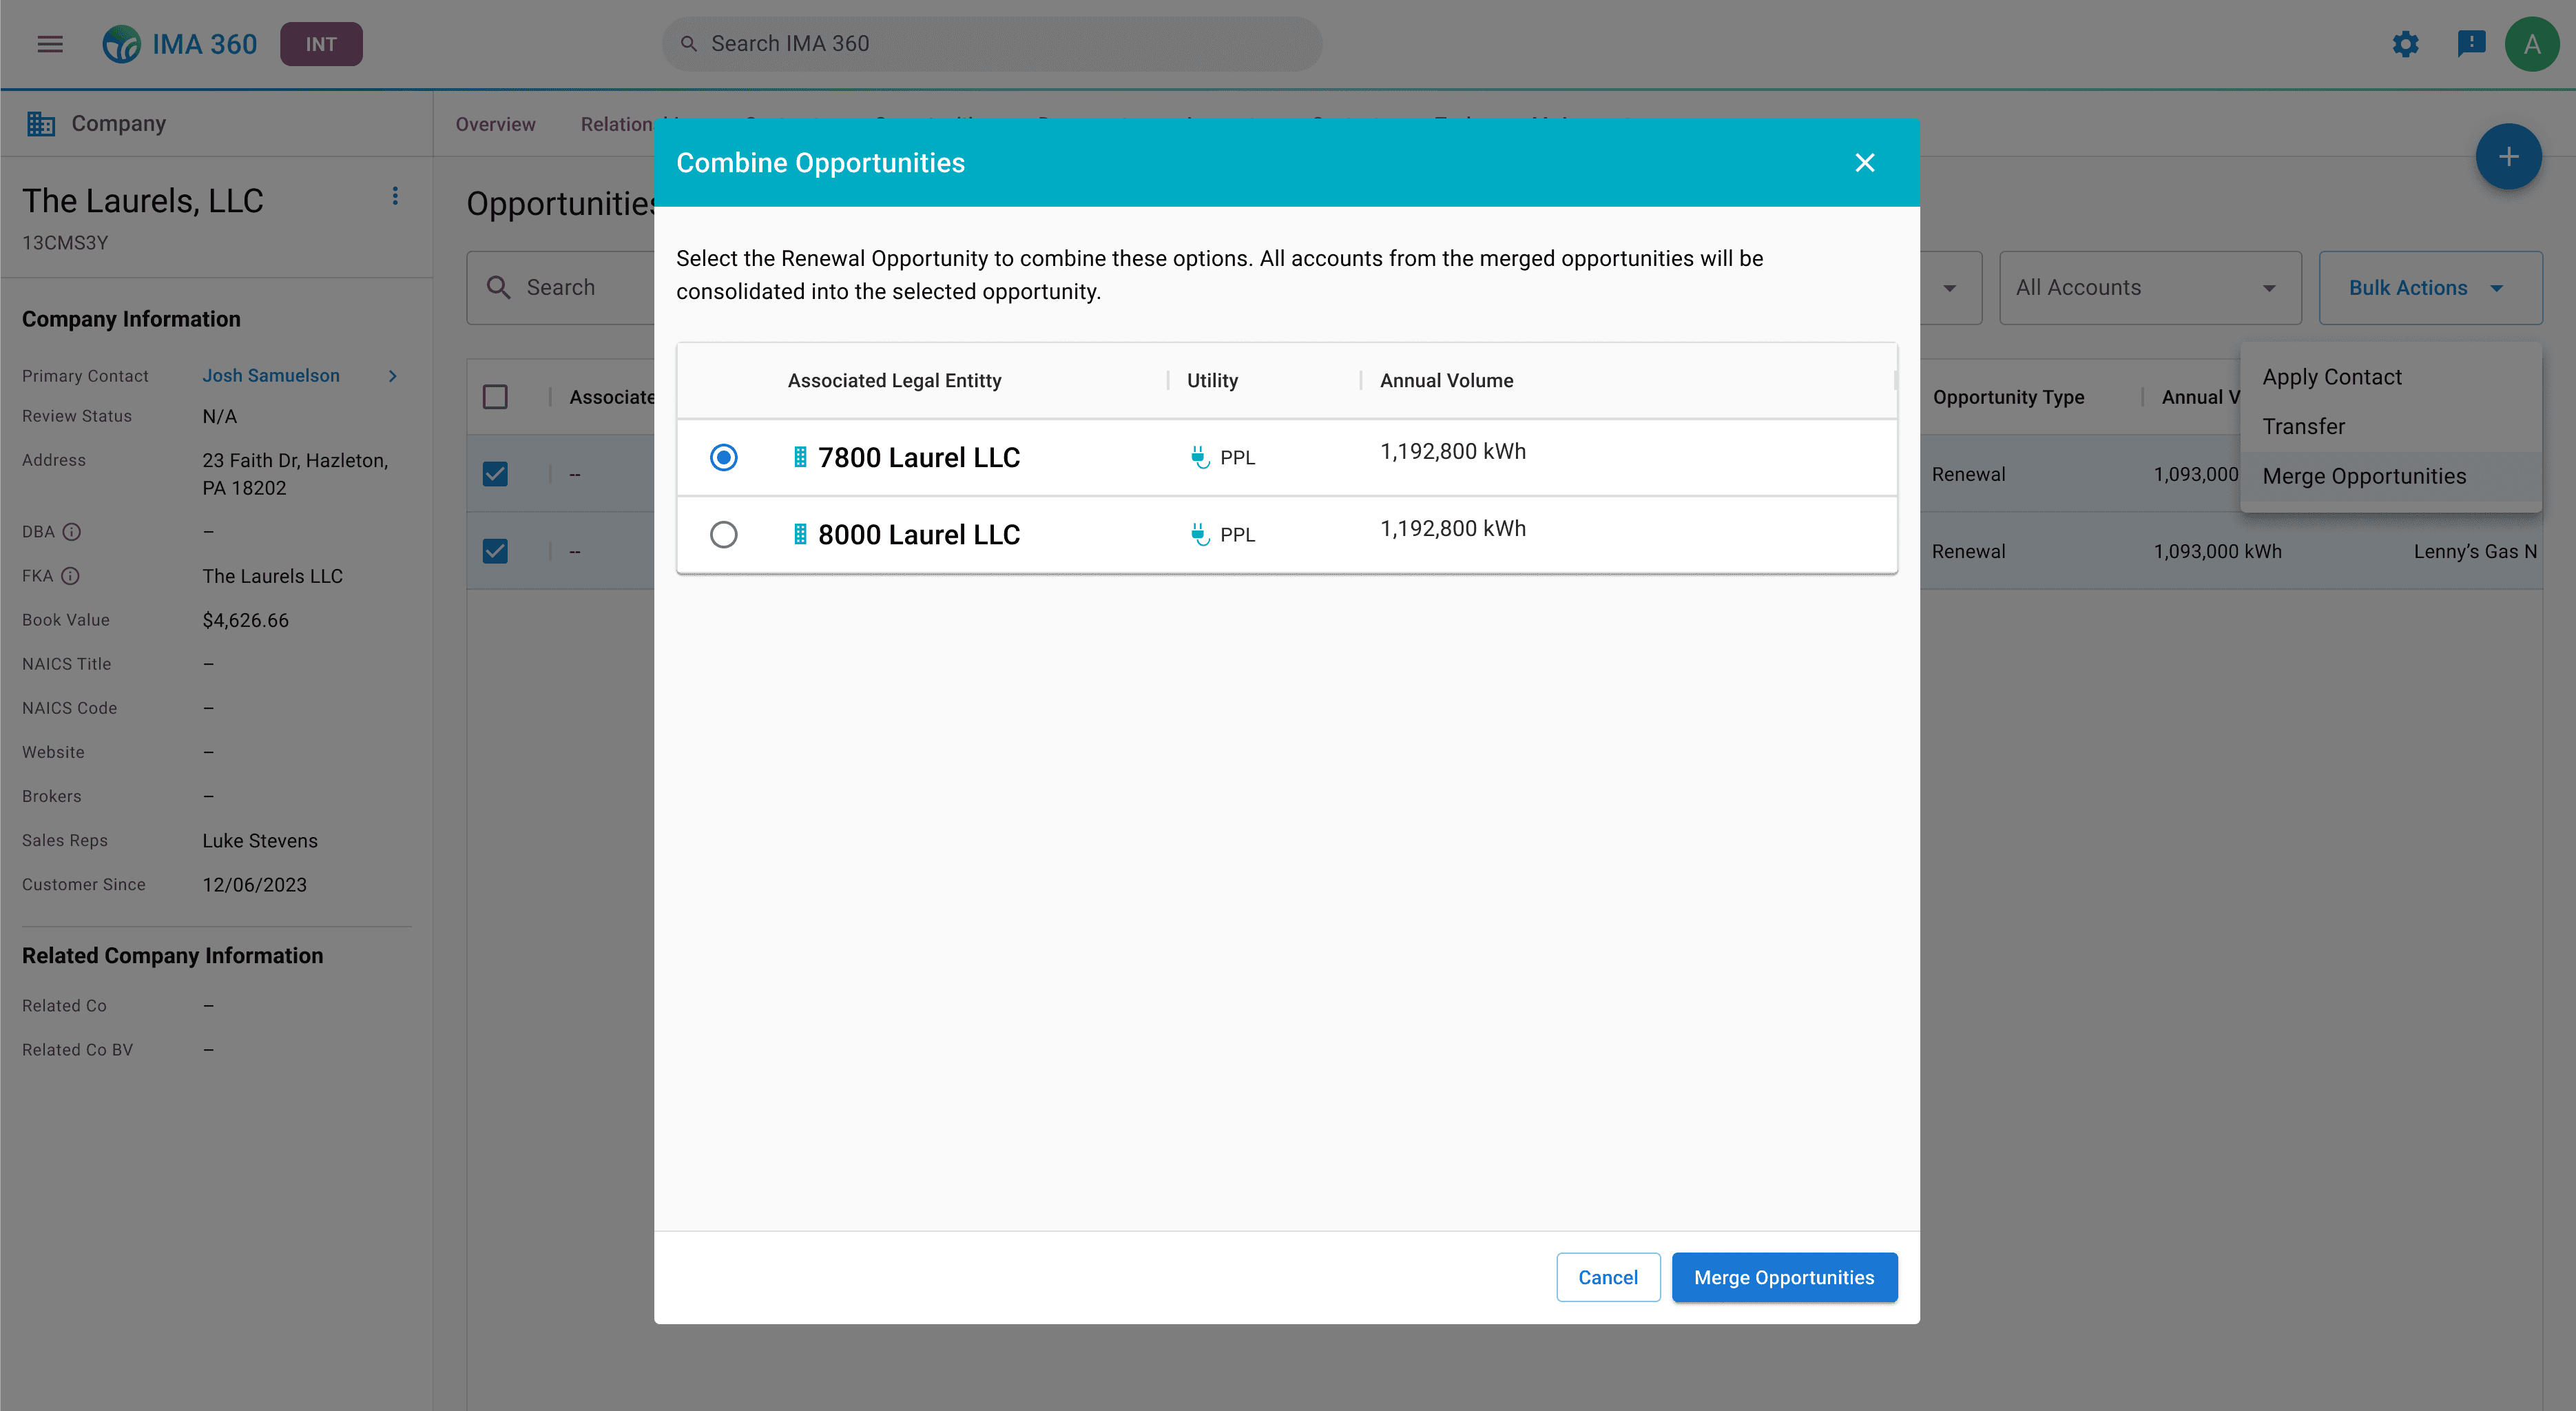Click the Cancel button
The height and width of the screenshot is (1411, 2576).
point(1607,1277)
